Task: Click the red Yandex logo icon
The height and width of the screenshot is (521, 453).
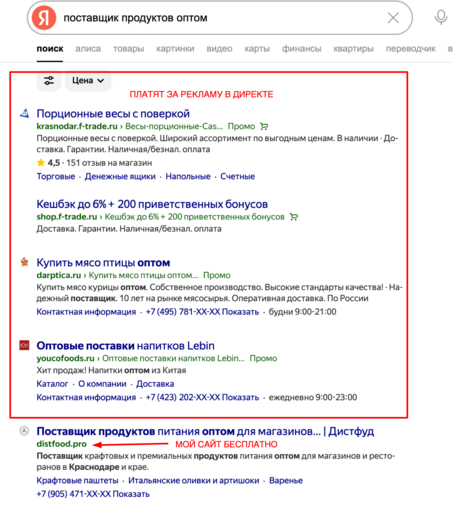Action: [x=44, y=18]
